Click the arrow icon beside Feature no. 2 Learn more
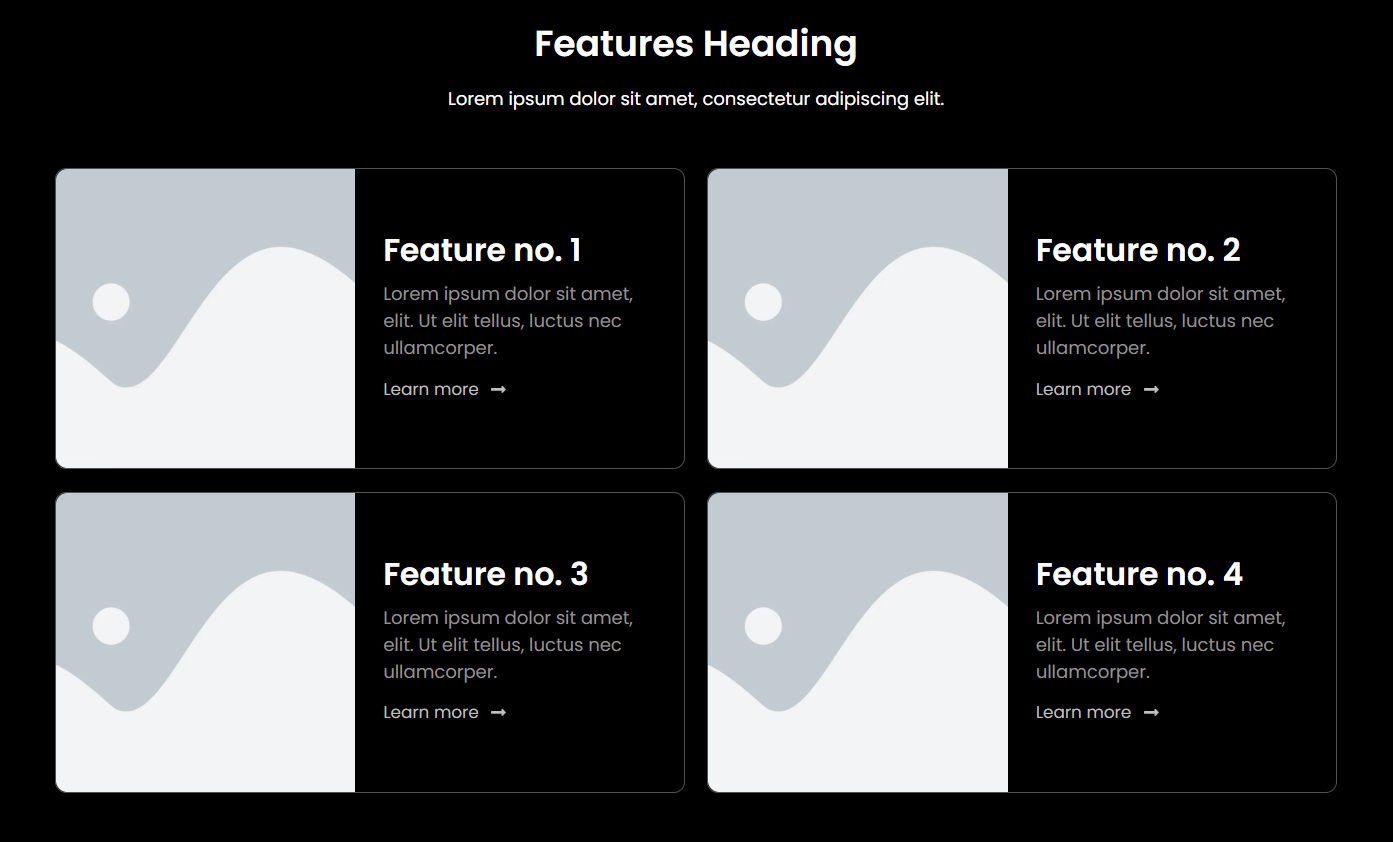 [1151, 390]
